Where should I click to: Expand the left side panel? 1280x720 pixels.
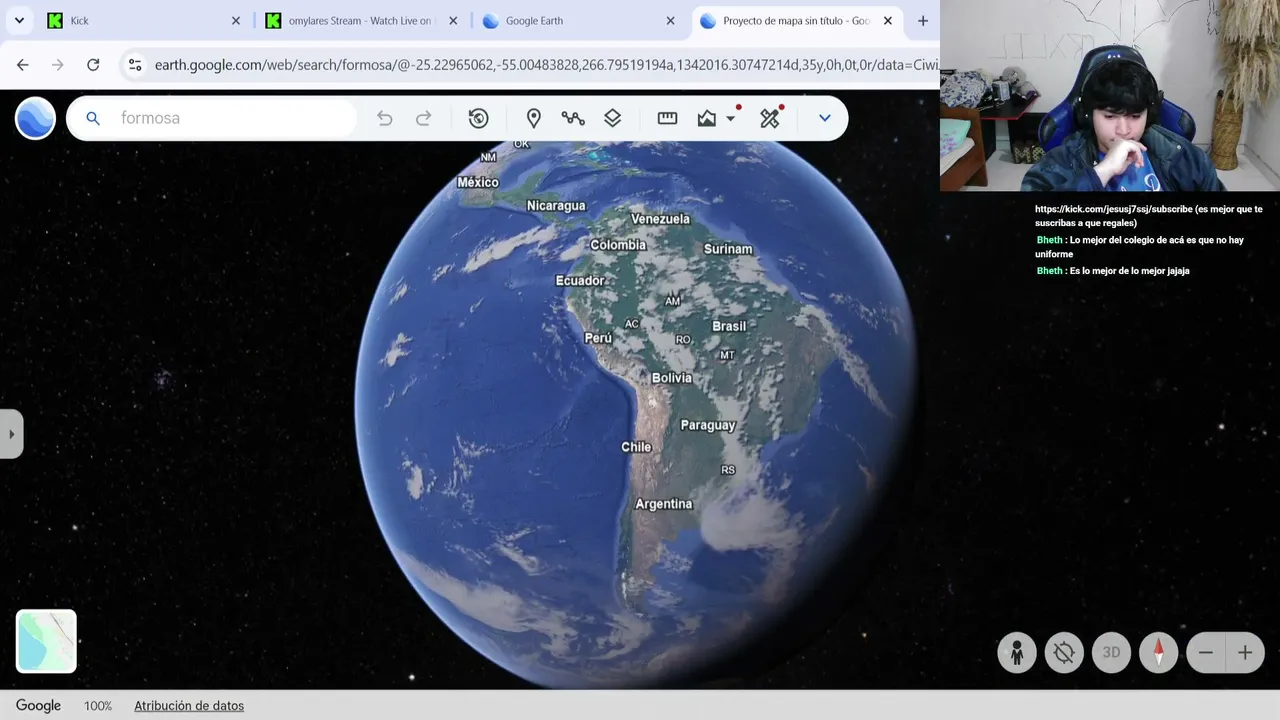click(x=11, y=434)
